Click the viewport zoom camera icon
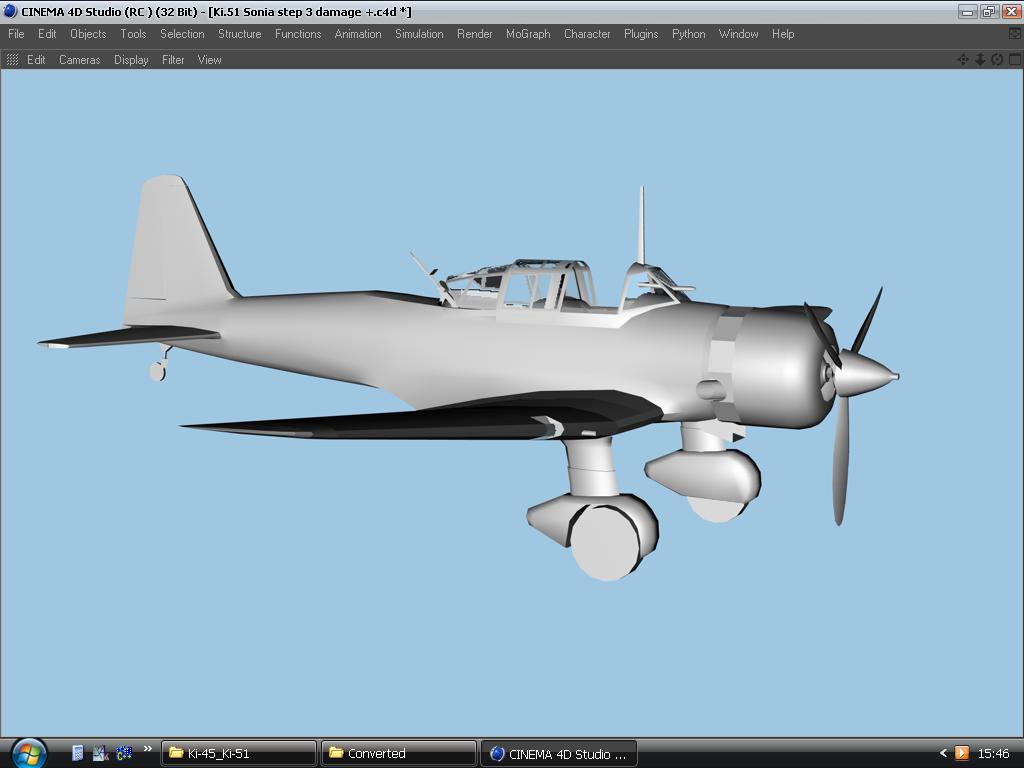This screenshot has height=768, width=1024. point(980,60)
